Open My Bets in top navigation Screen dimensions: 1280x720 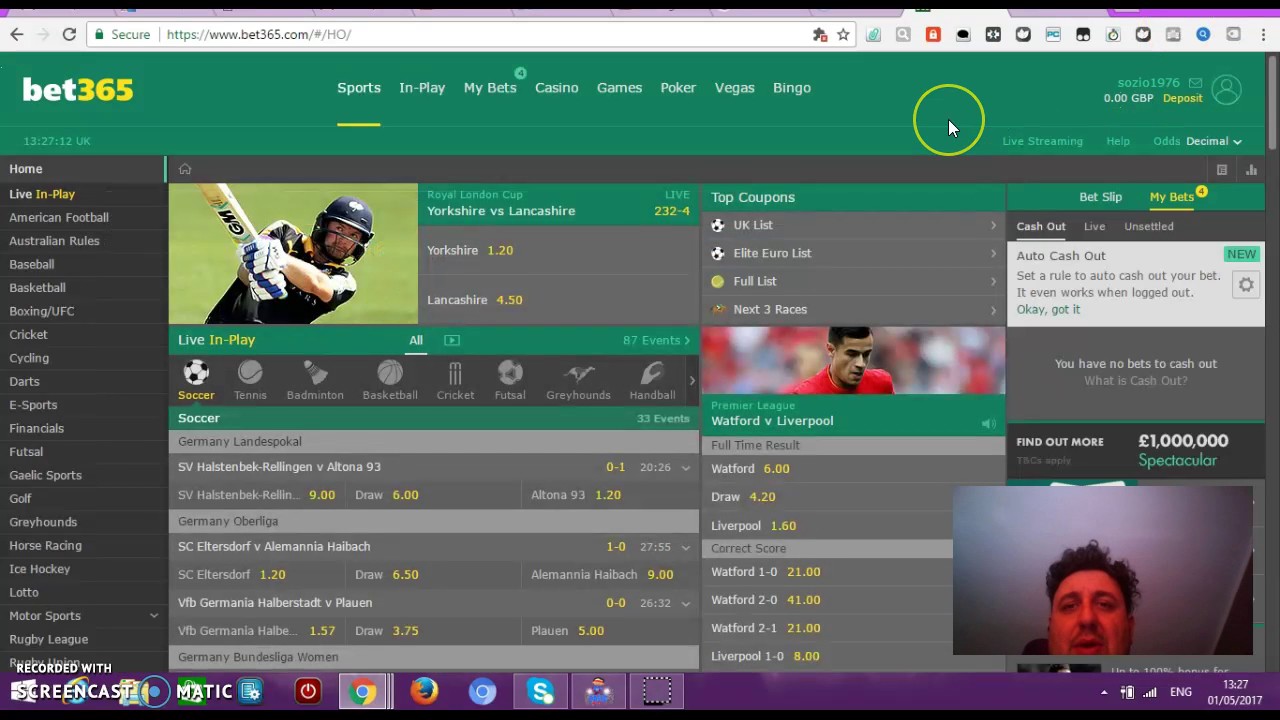click(490, 88)
